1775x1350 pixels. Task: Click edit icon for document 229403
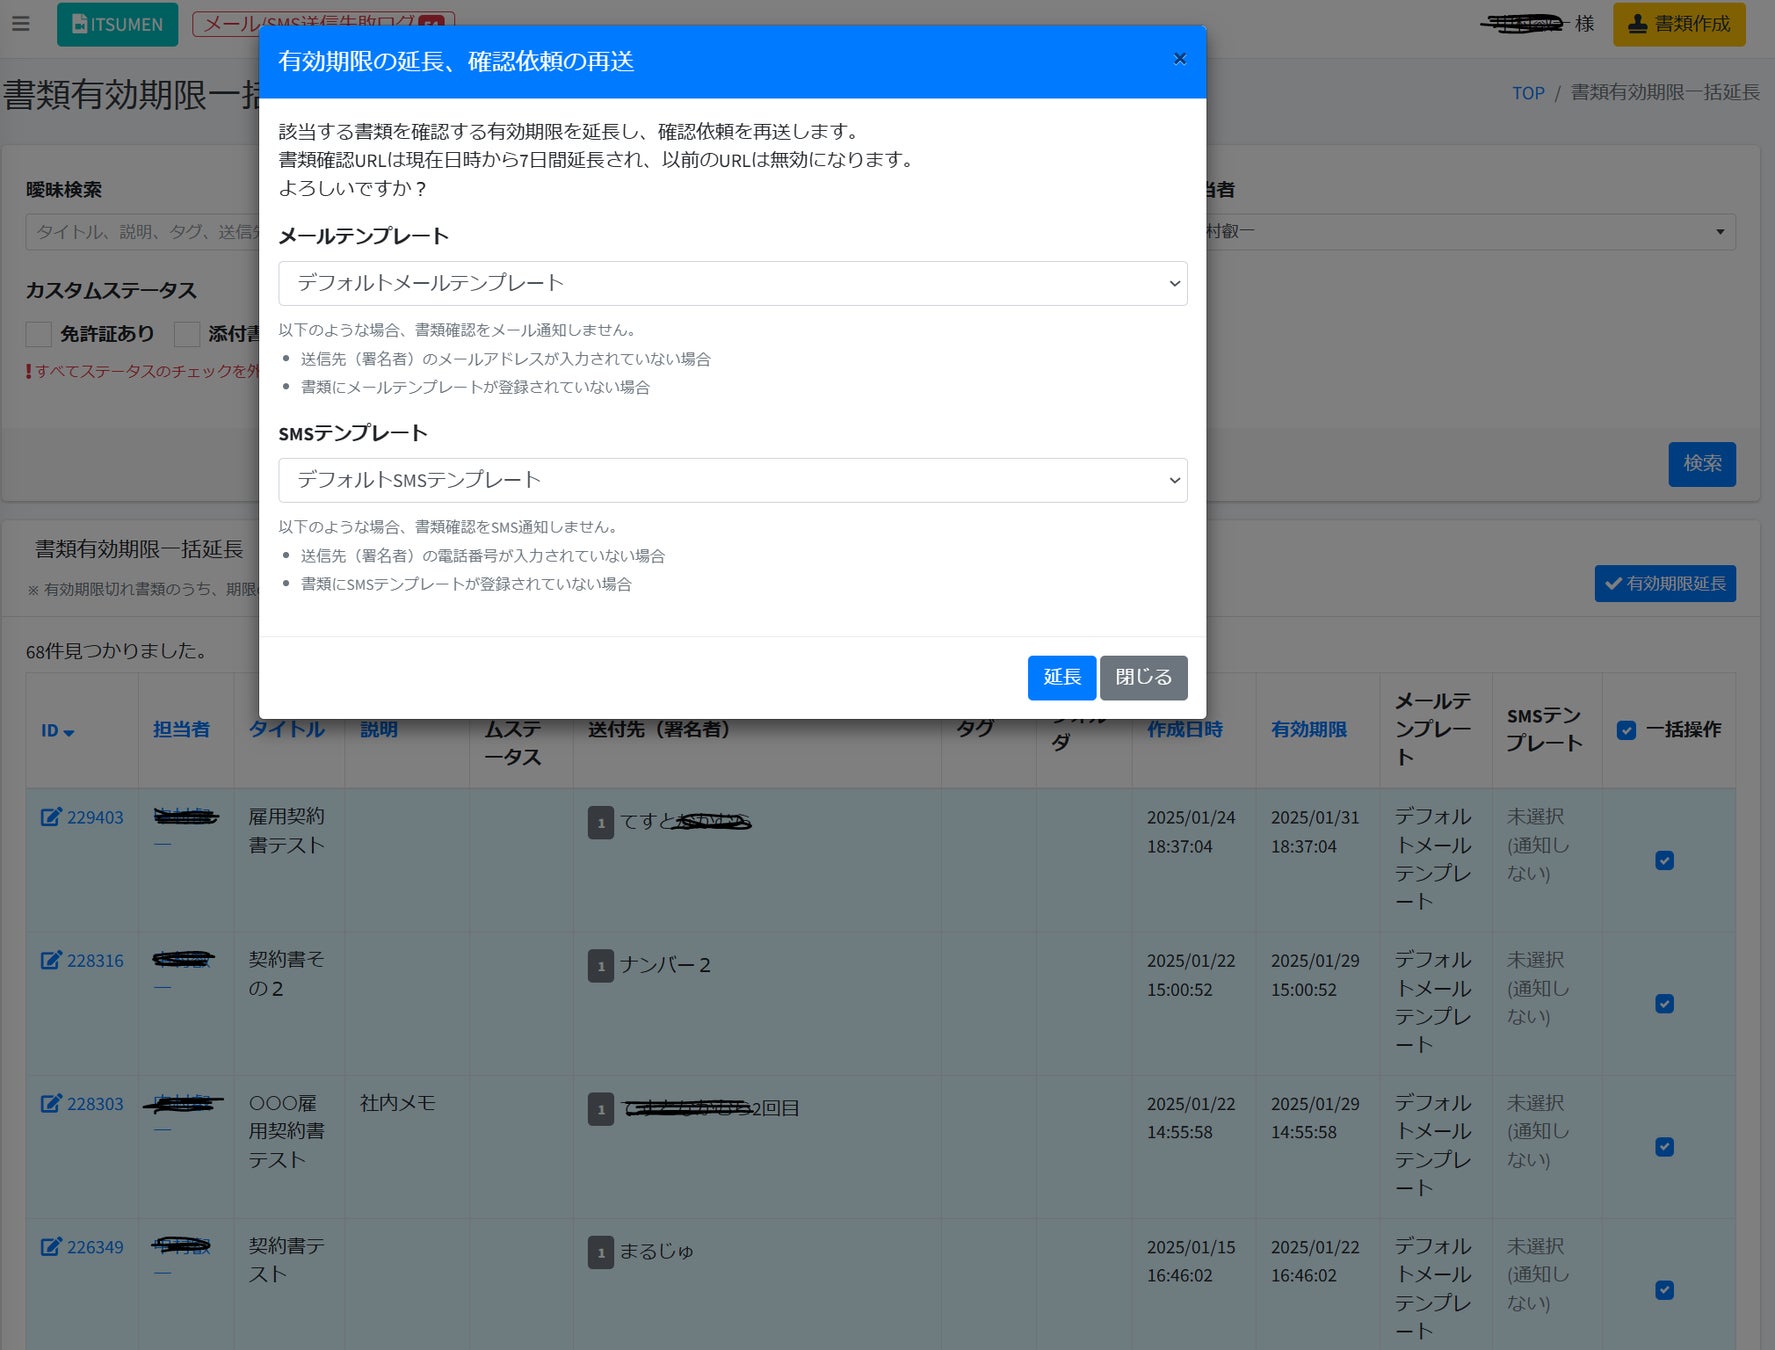(x=51, y=817)
